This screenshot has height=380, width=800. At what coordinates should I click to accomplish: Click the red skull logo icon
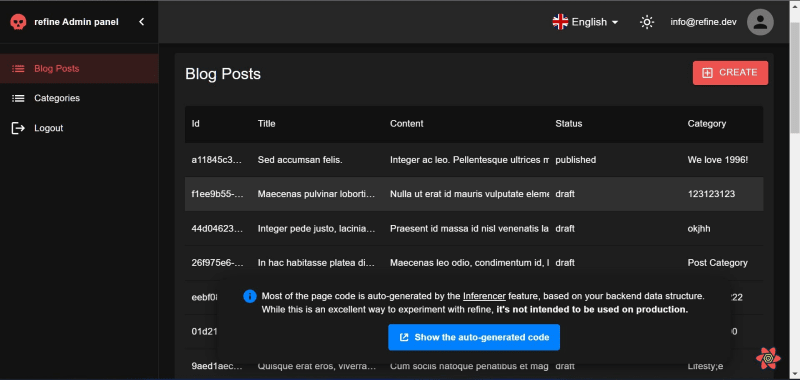(x=18, y=22)
